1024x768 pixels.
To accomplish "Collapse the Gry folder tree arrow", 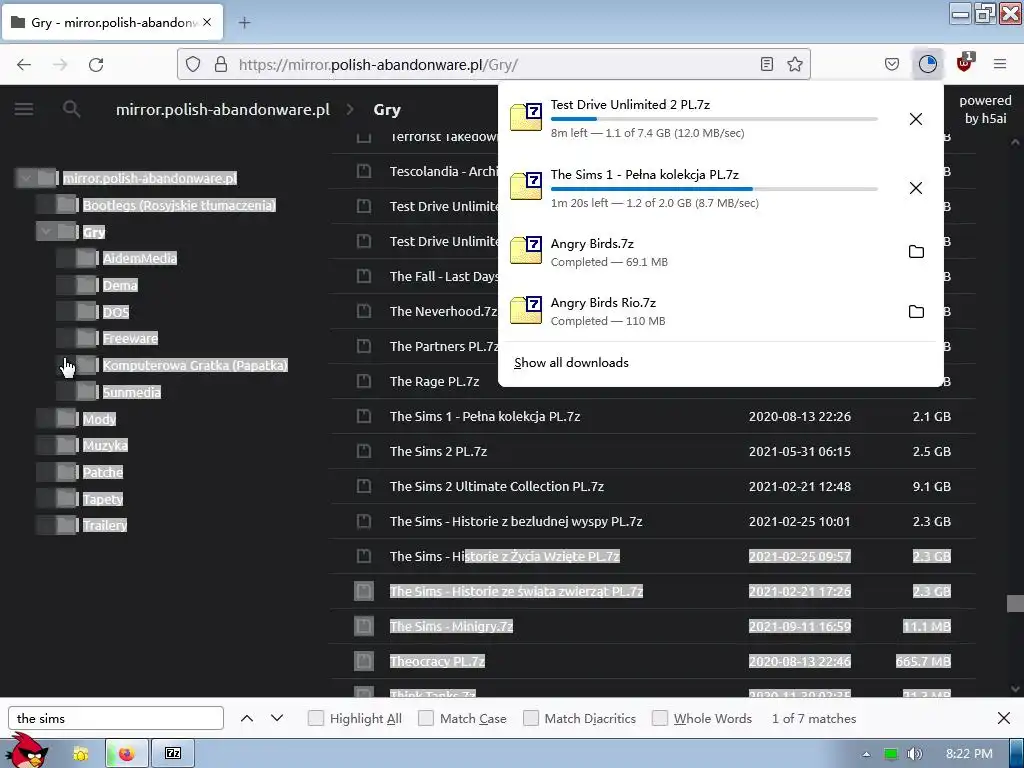I will pyautogui.click(x=46, y=231).
